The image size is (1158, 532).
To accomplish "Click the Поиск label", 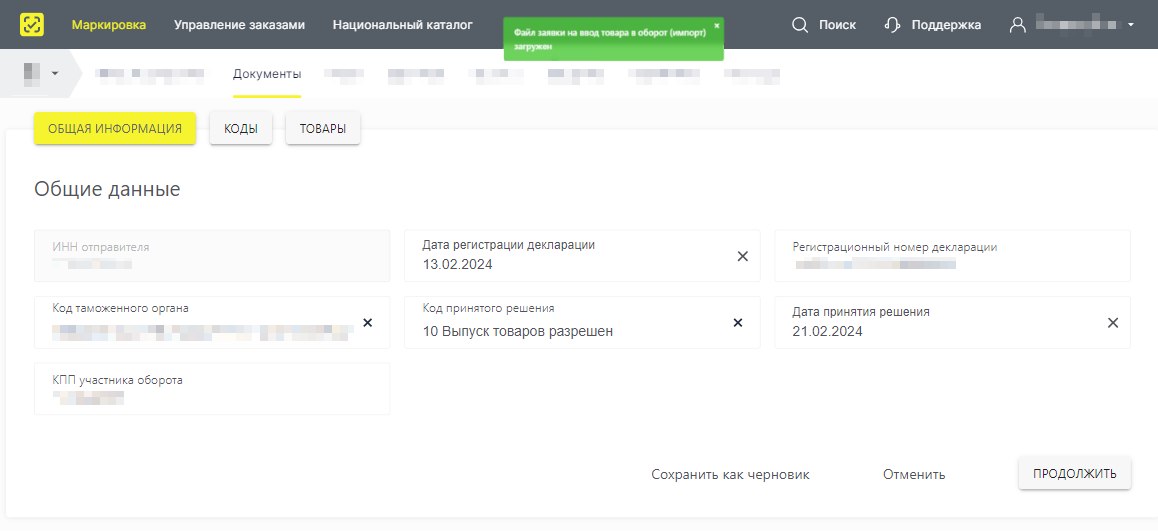I will [837, 25].
